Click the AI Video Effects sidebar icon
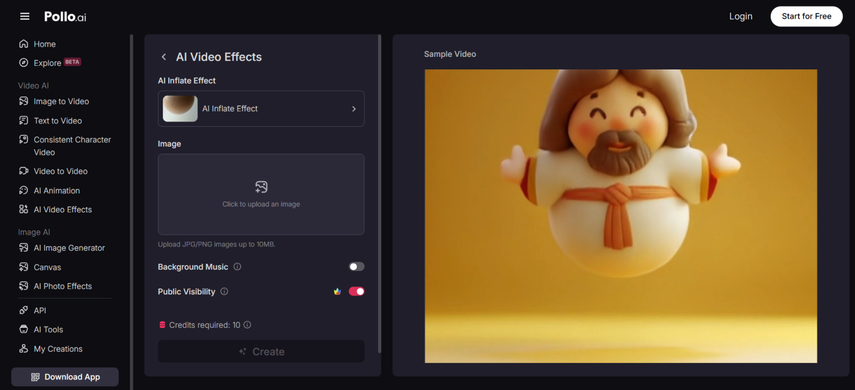The image size is (855, 390). (x=23, y=209)
